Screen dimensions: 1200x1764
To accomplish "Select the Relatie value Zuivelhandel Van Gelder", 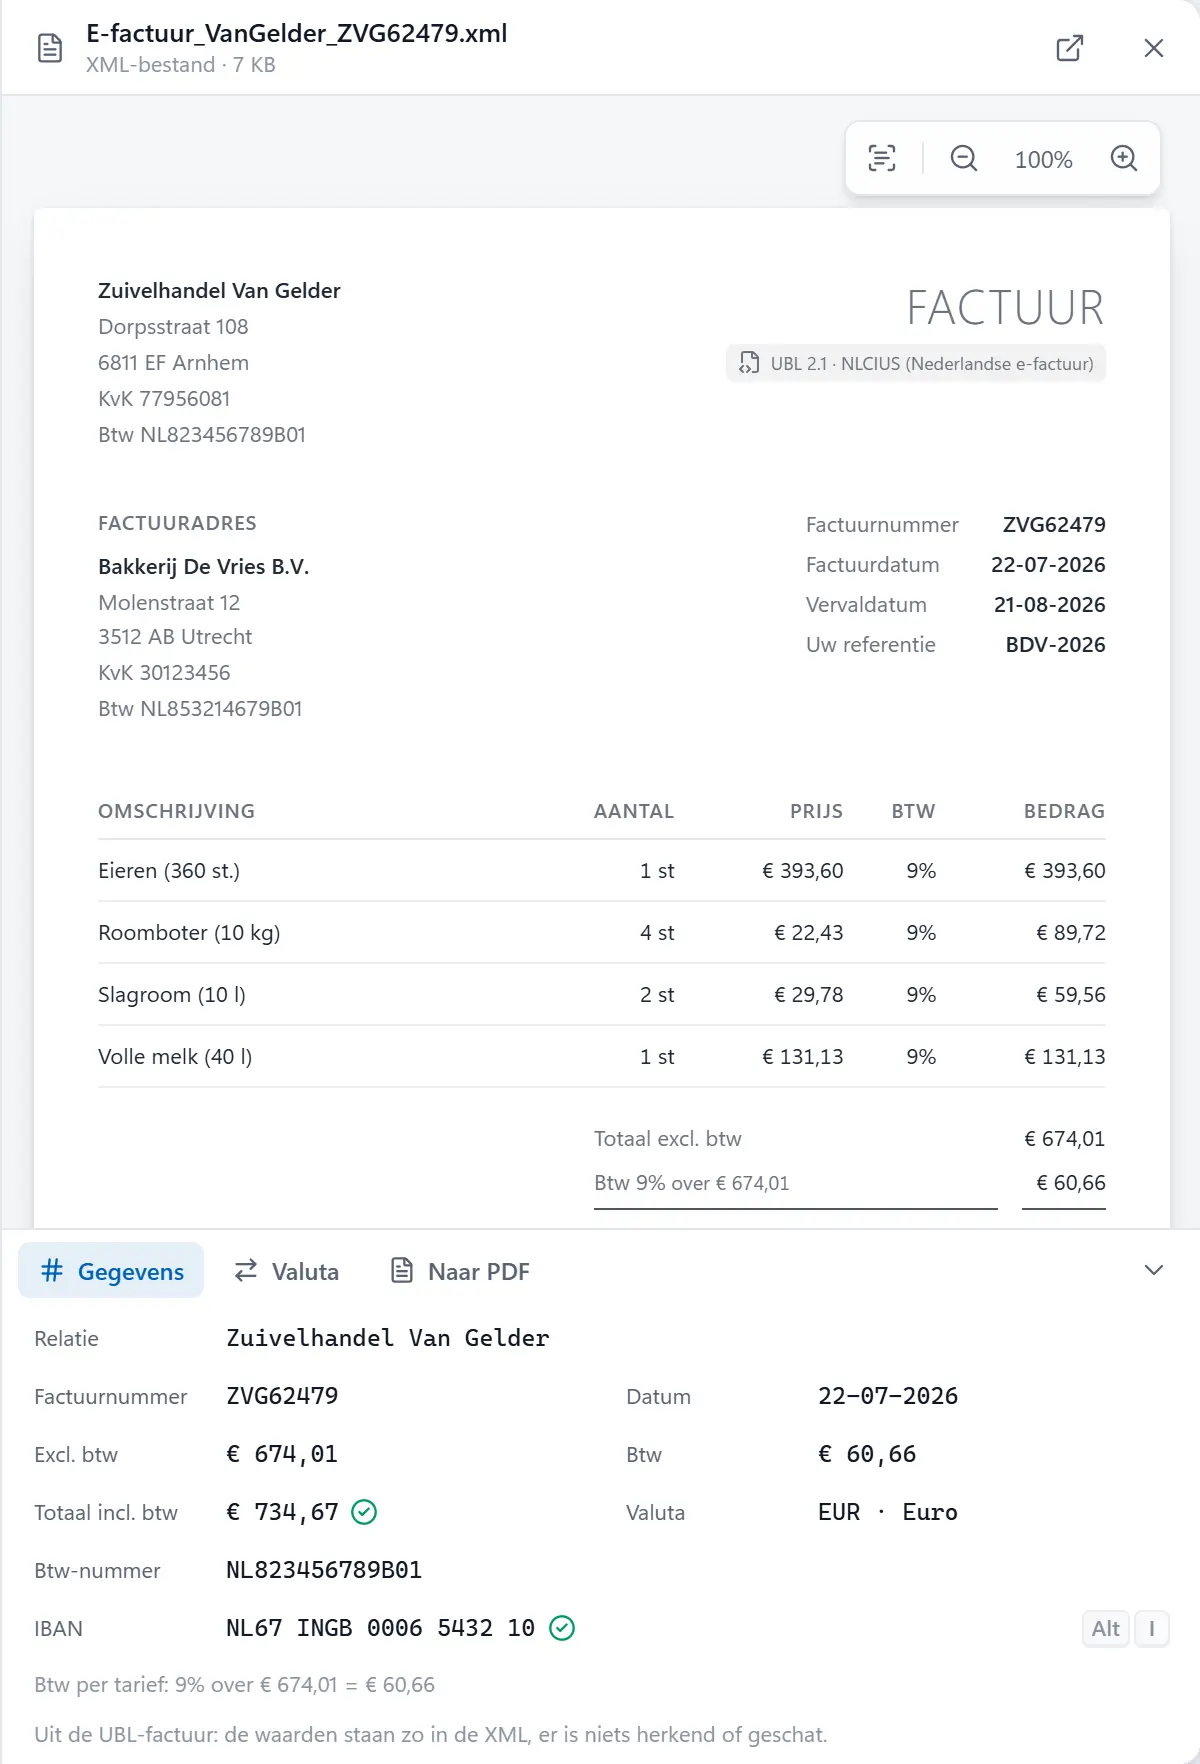I will pyautogui.click(x=388, y=1338).
